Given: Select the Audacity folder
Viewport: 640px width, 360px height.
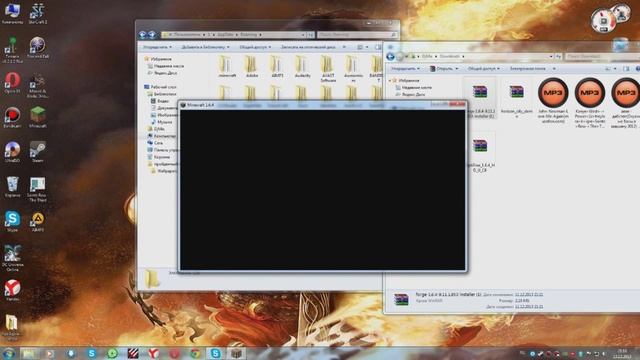Looking at the screenshot, I should [x=302, y=67].
